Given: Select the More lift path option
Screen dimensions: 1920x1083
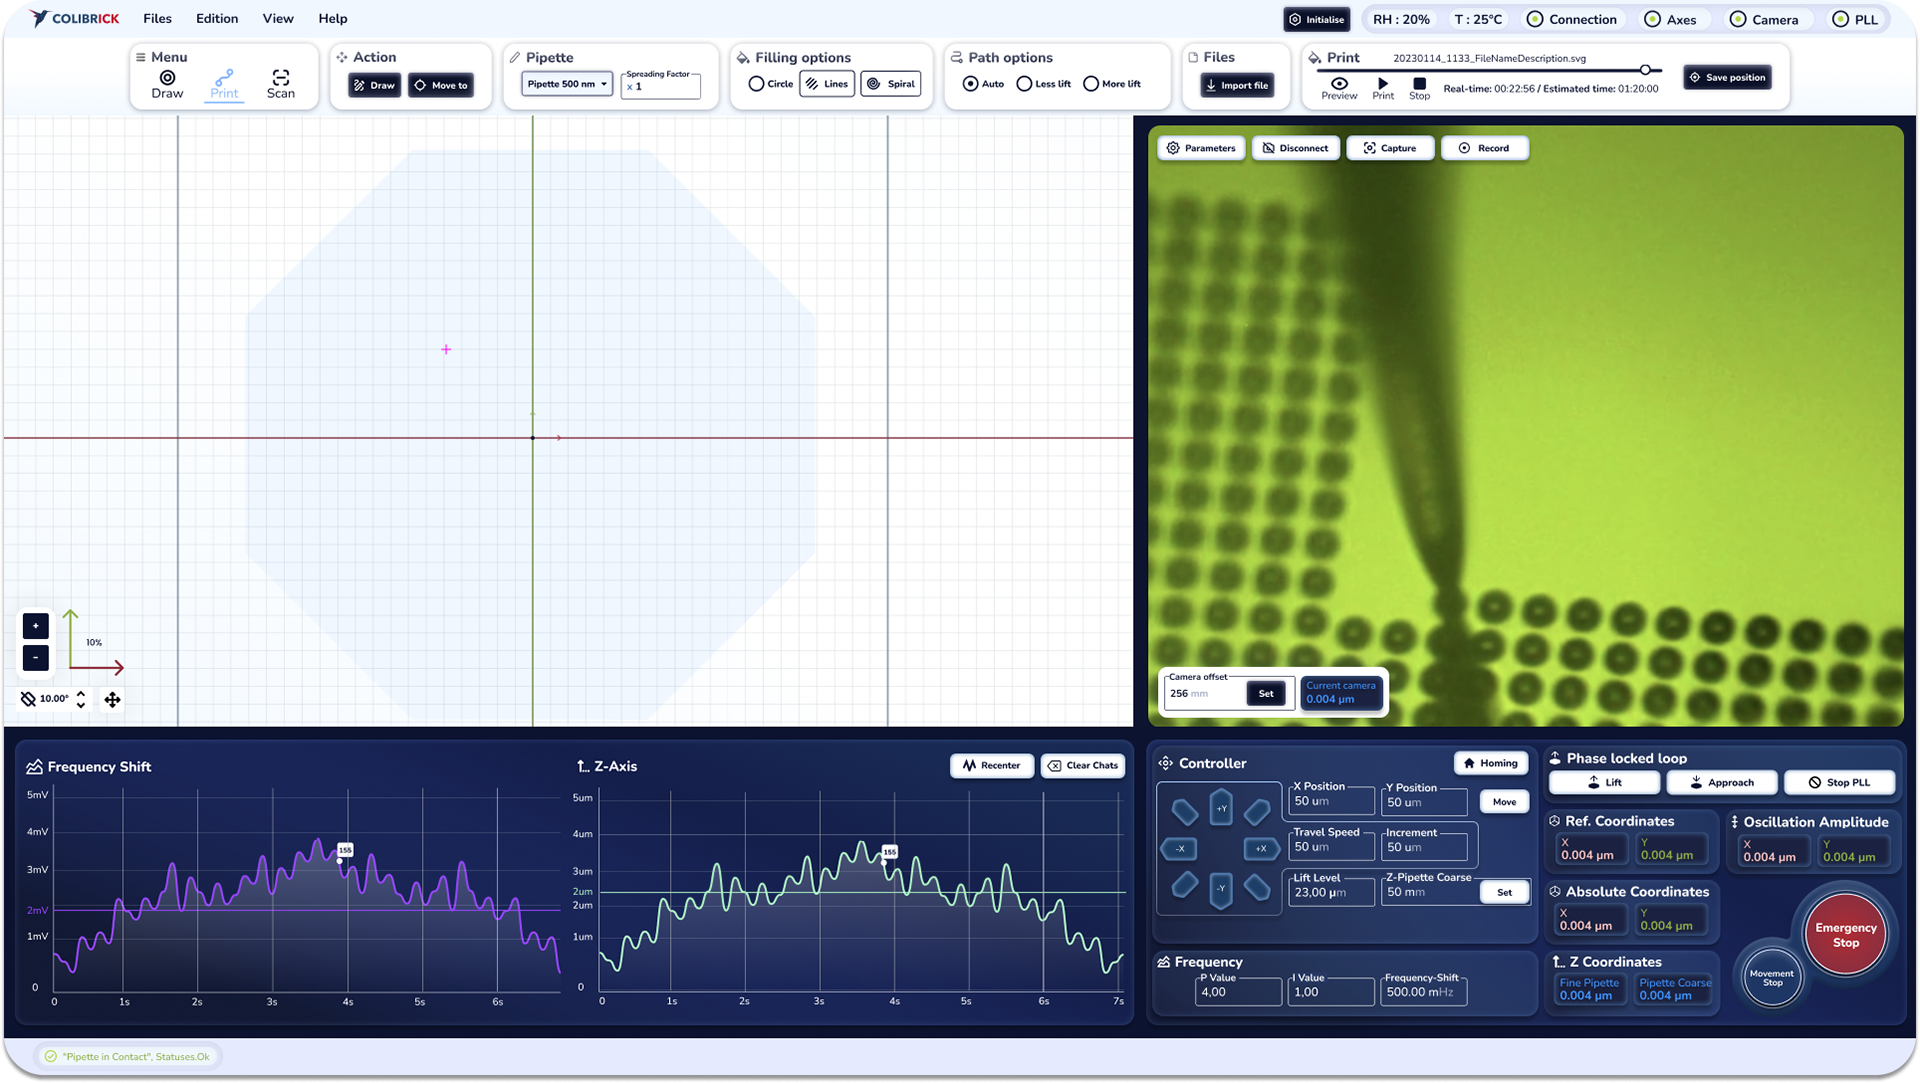Looking at the screenshot, I should 1091,85.
